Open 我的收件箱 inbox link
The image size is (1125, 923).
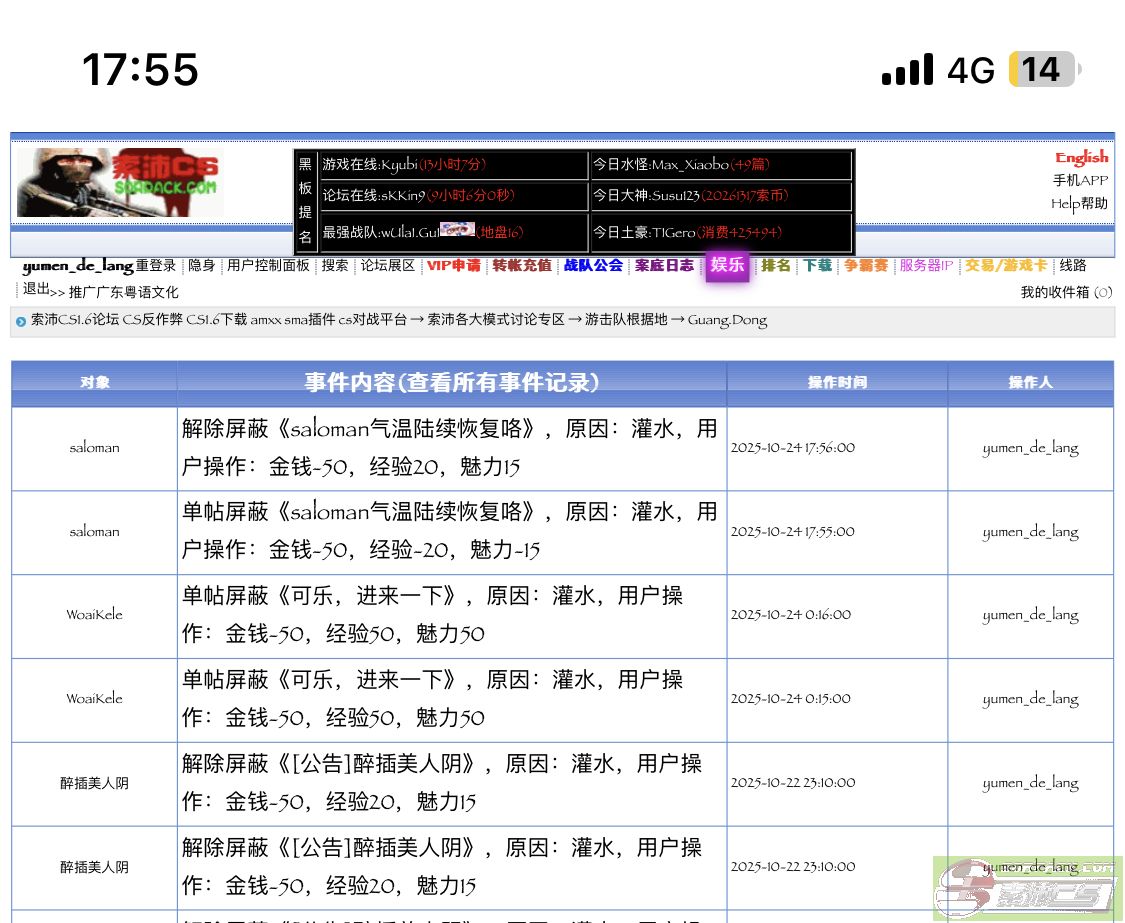pyautogui.click(x=1055, y=292)
